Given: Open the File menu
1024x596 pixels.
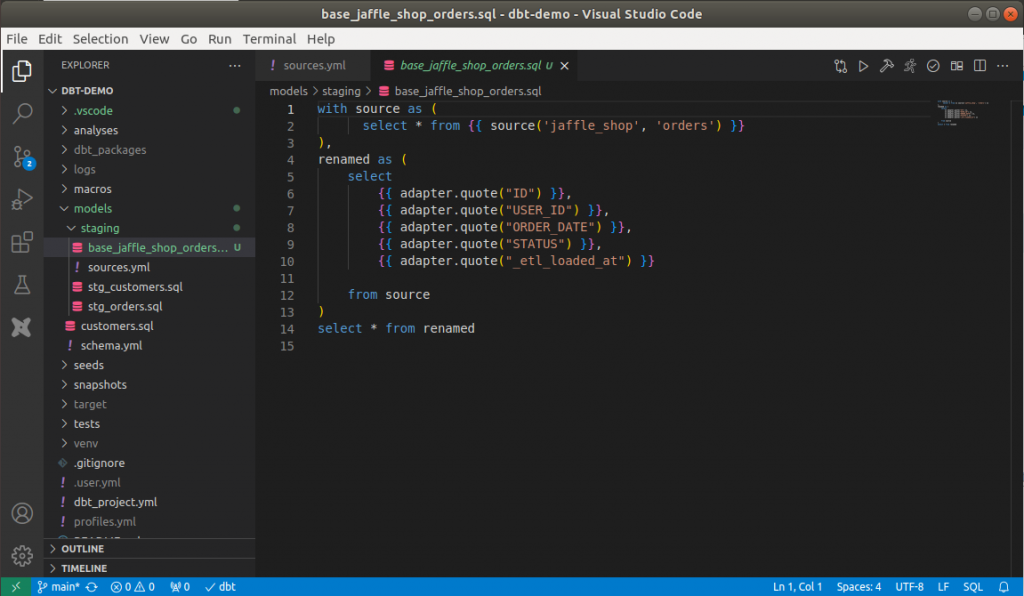Looking at the screenshot, I should [17, 39].
